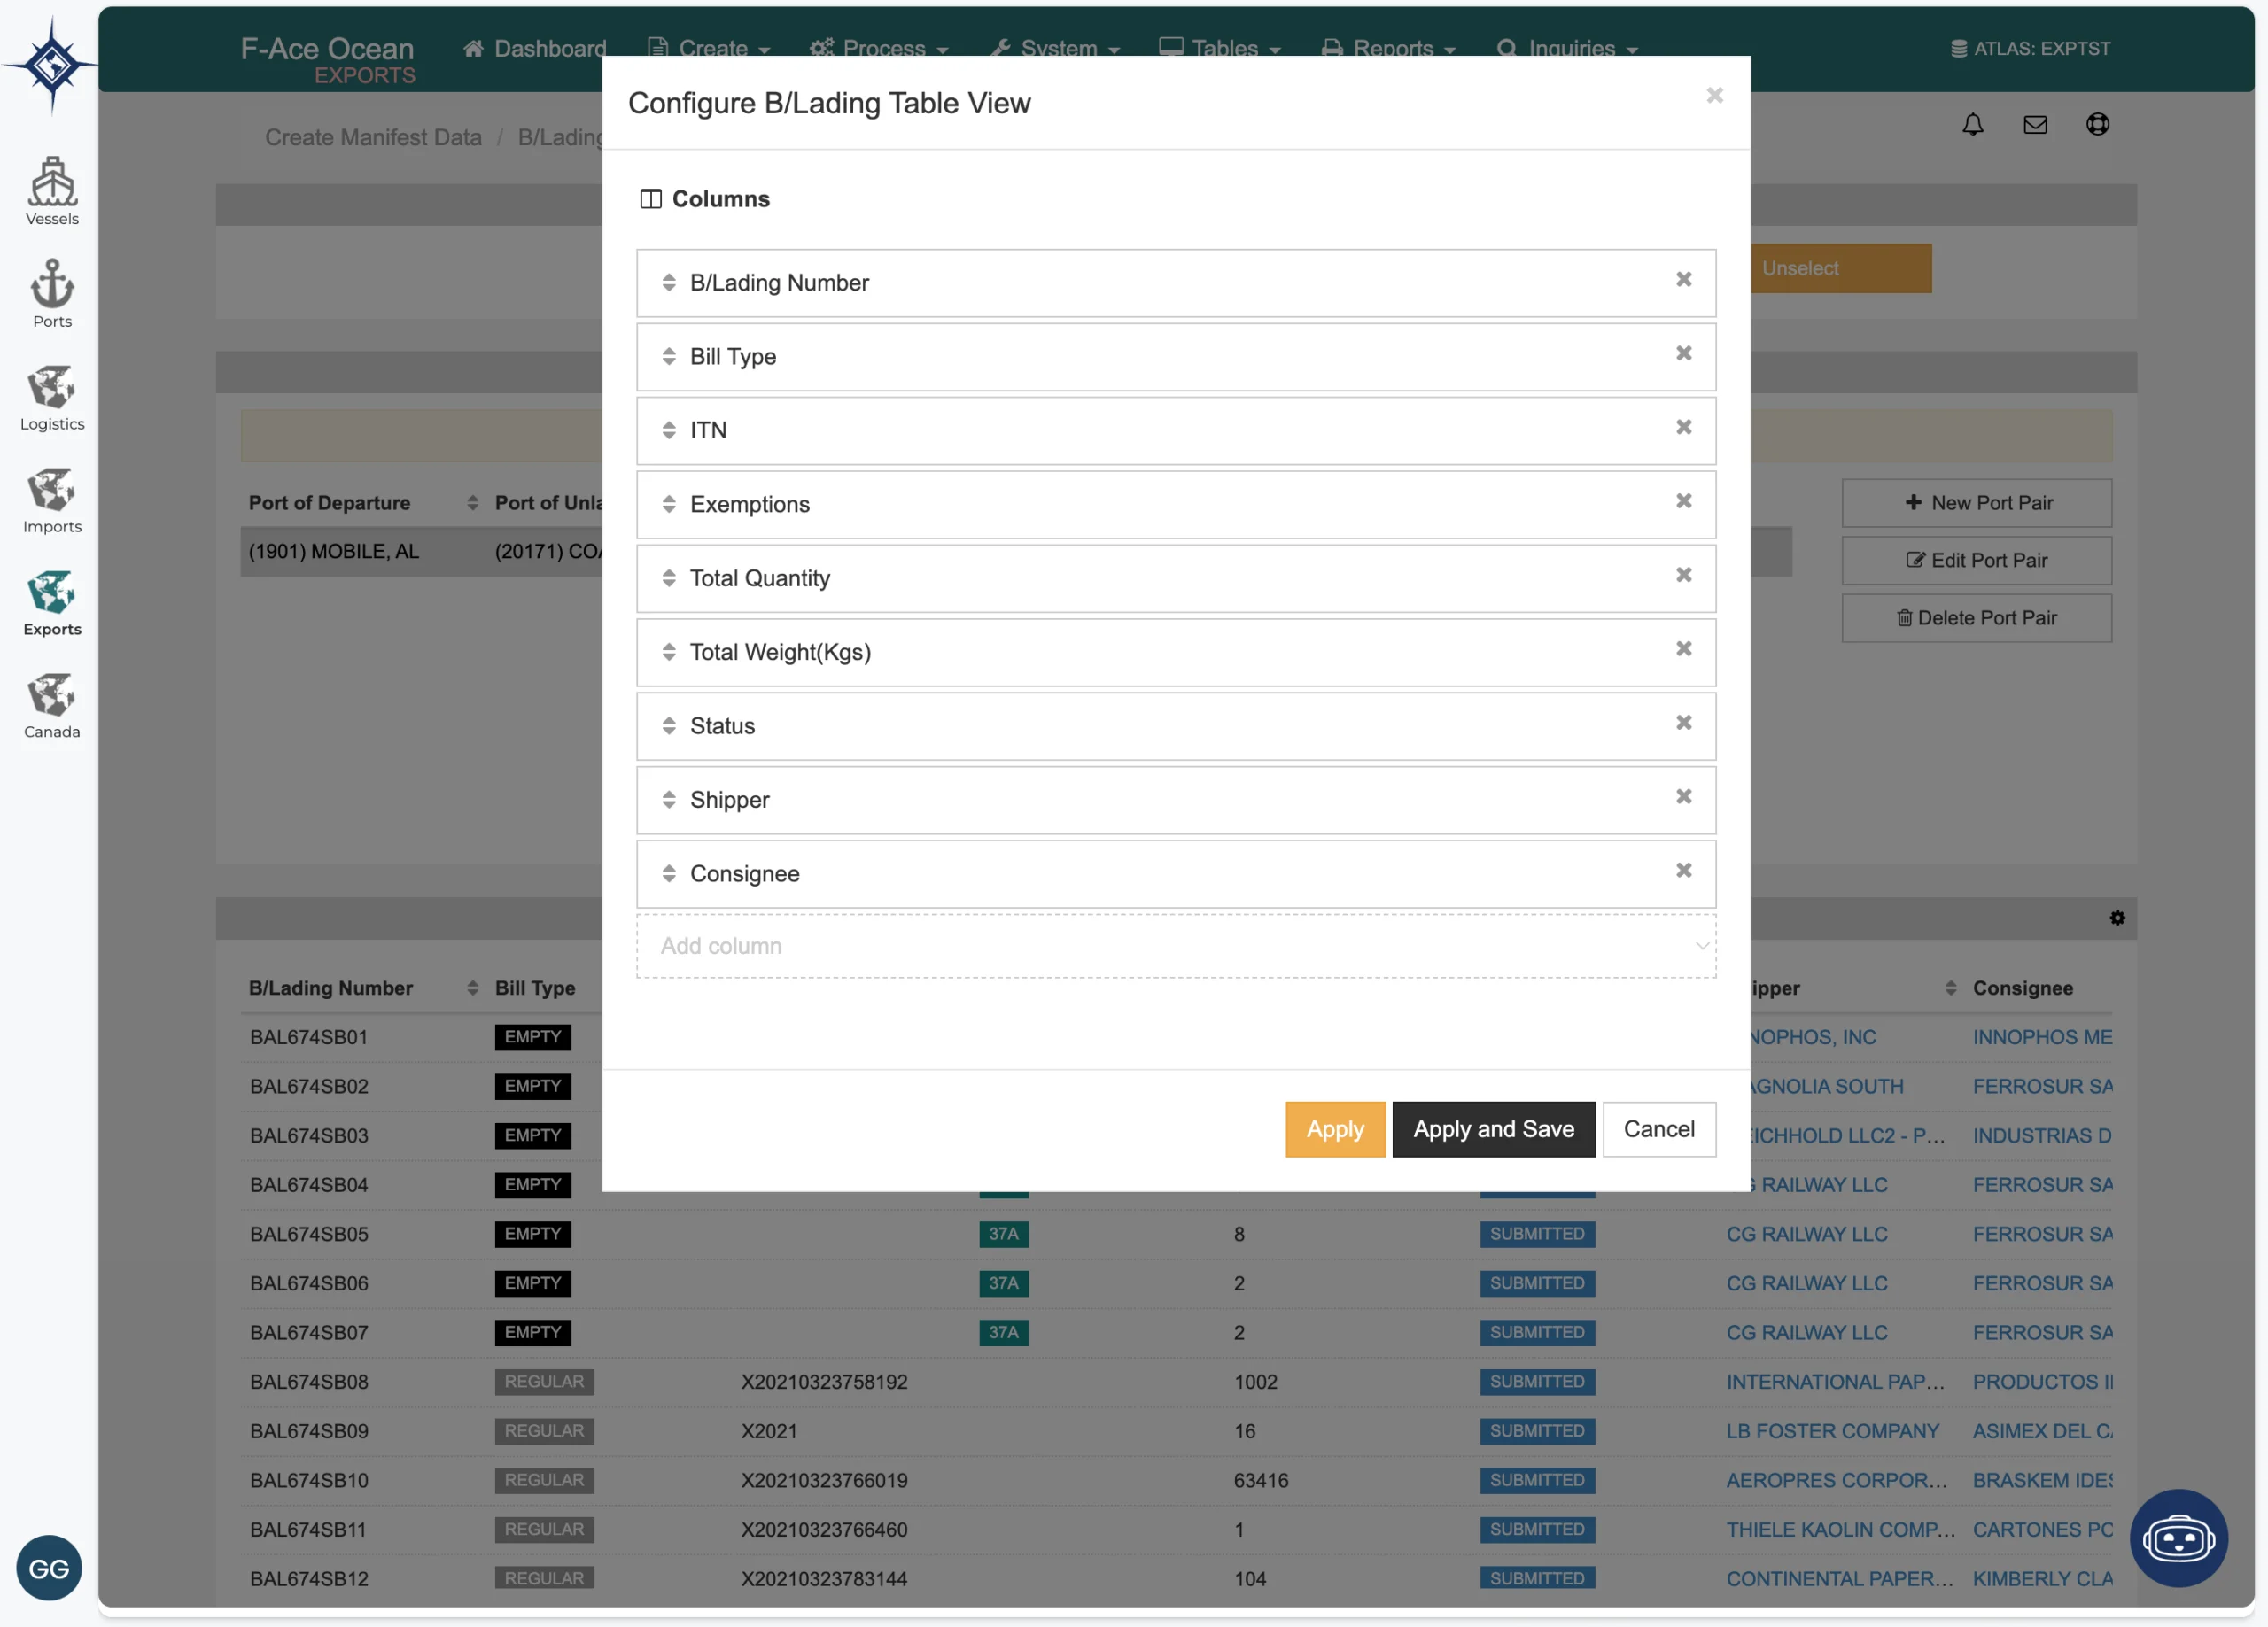The height and width of the screenshot is (1627, 2268).
Task: Open the Canada sidebar icon
Action: [52, 703]
